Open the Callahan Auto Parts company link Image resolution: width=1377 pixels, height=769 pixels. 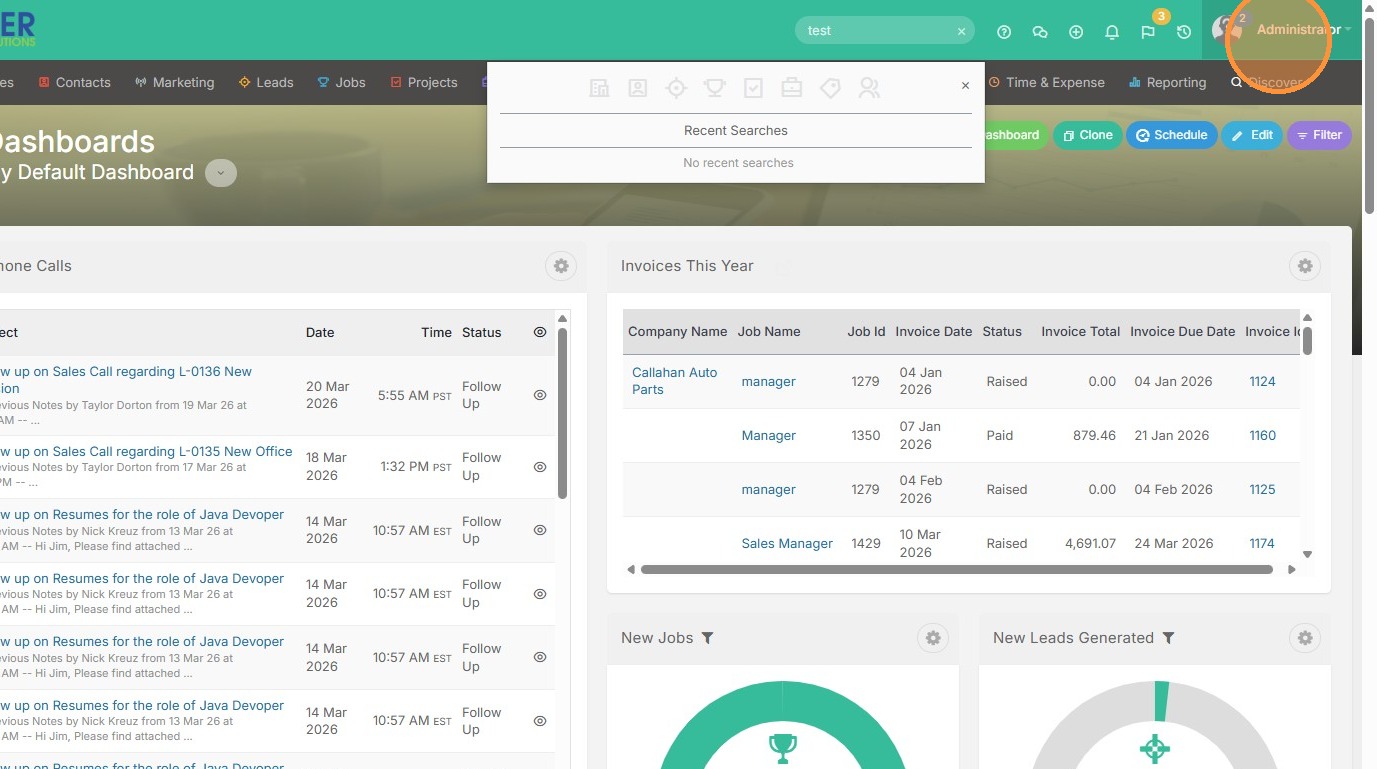pyautogui.click(x=675, y=381)
